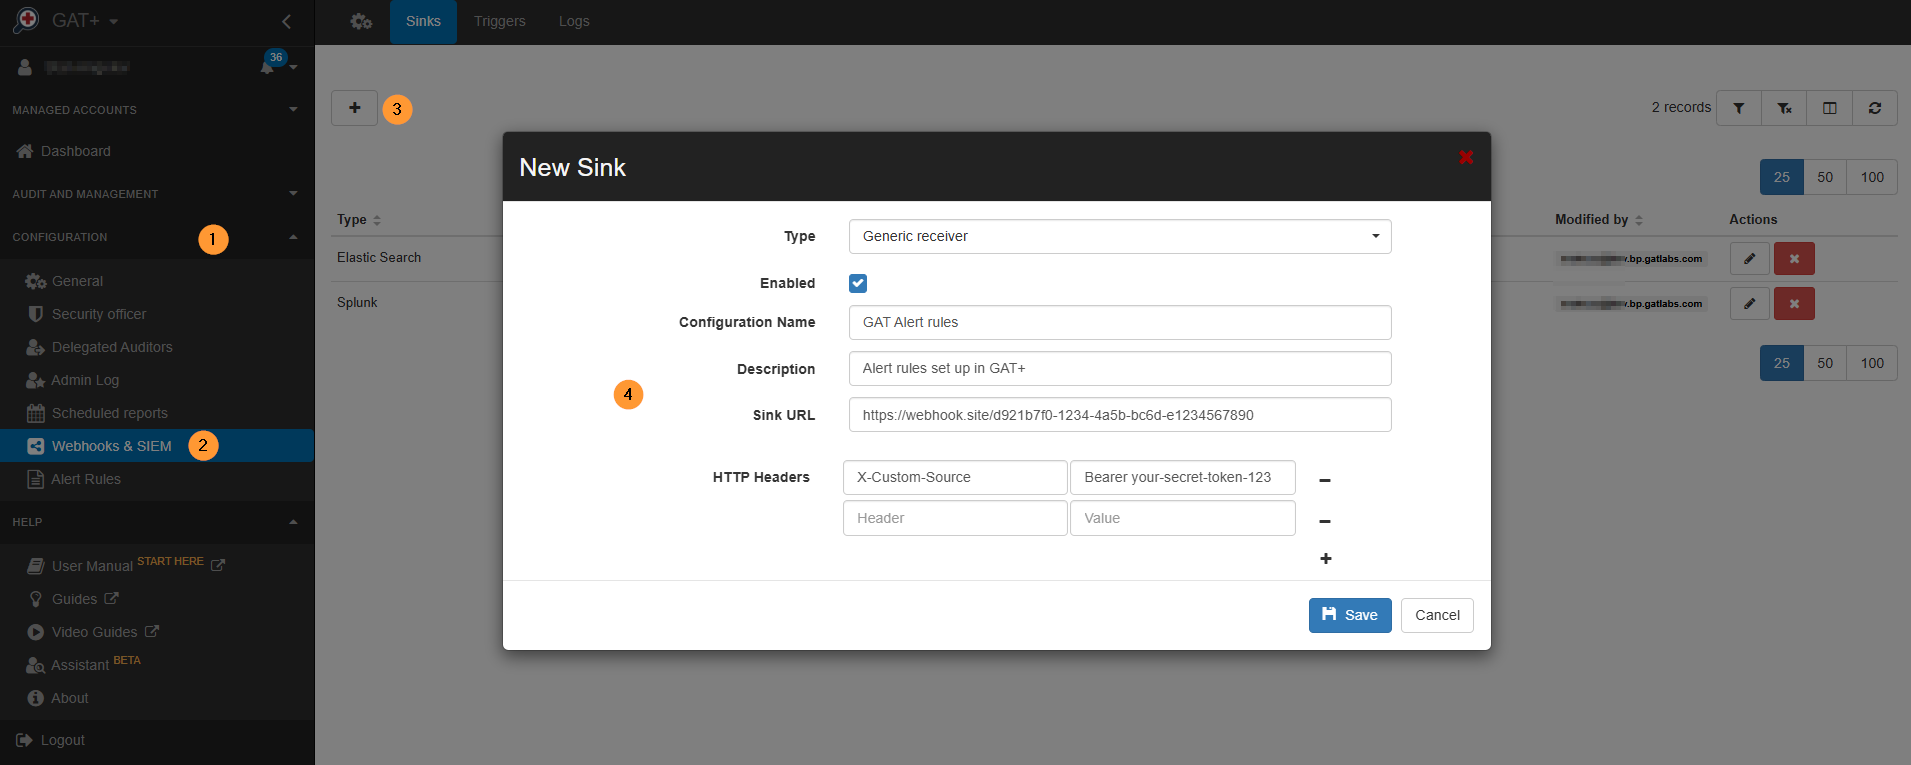Open Delegated Auditors page
Screen dimensions: 1911x765
[112, 347]
